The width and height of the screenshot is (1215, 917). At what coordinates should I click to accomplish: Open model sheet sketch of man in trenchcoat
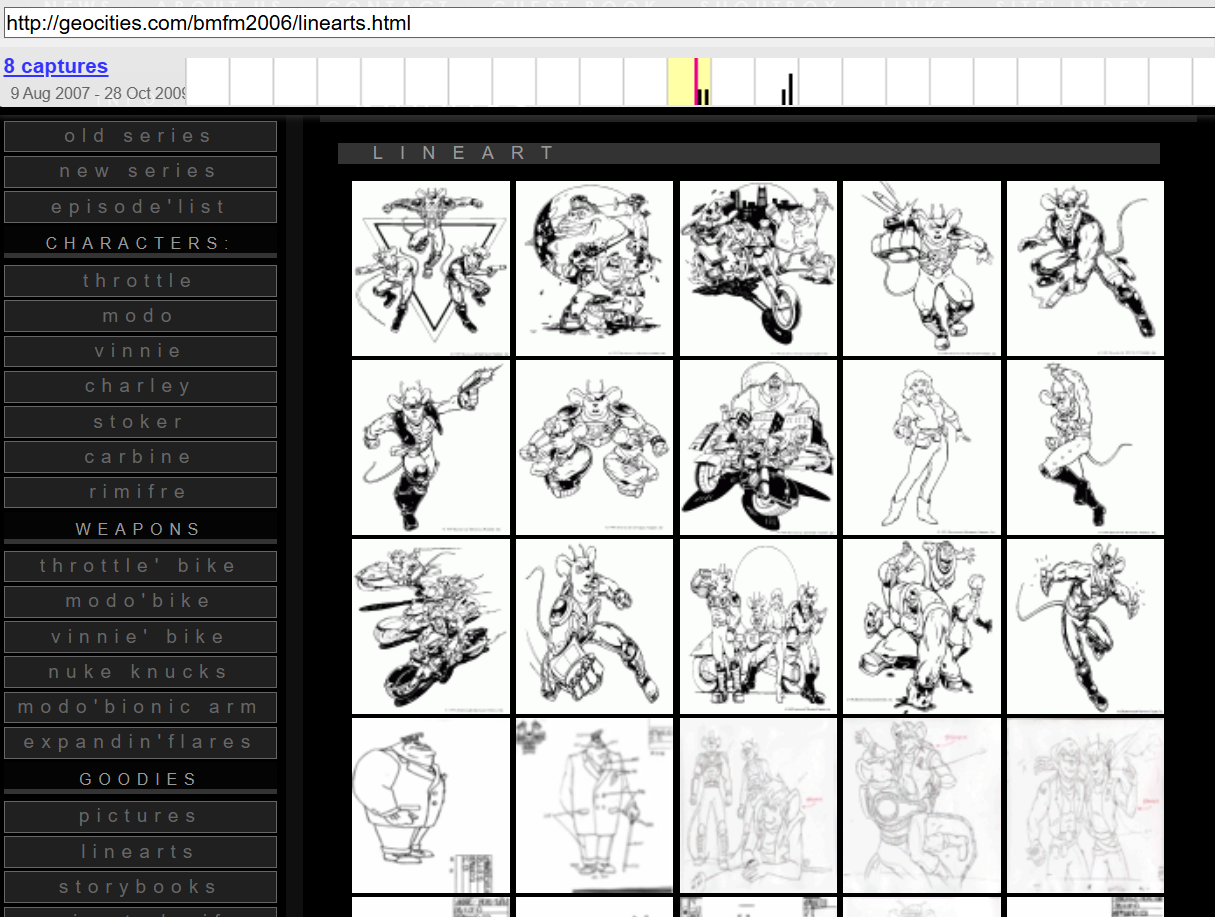595,806
